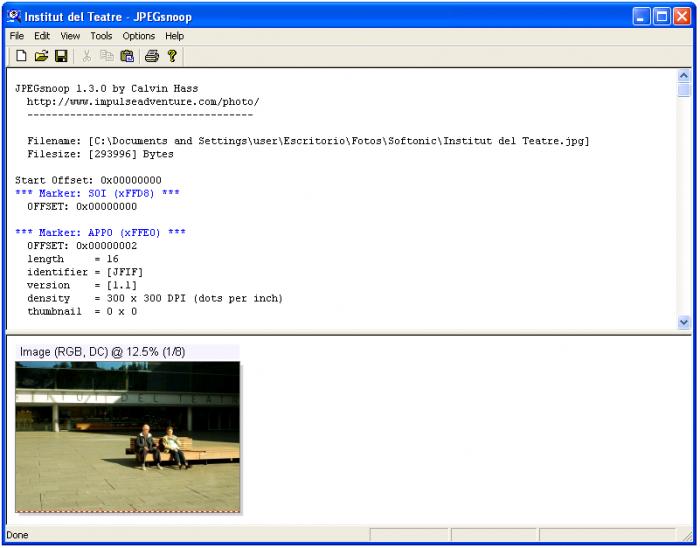Viewport: 700px width, 548px height.
Task: Print the report with the printer icon
Action: coord(152,56)
